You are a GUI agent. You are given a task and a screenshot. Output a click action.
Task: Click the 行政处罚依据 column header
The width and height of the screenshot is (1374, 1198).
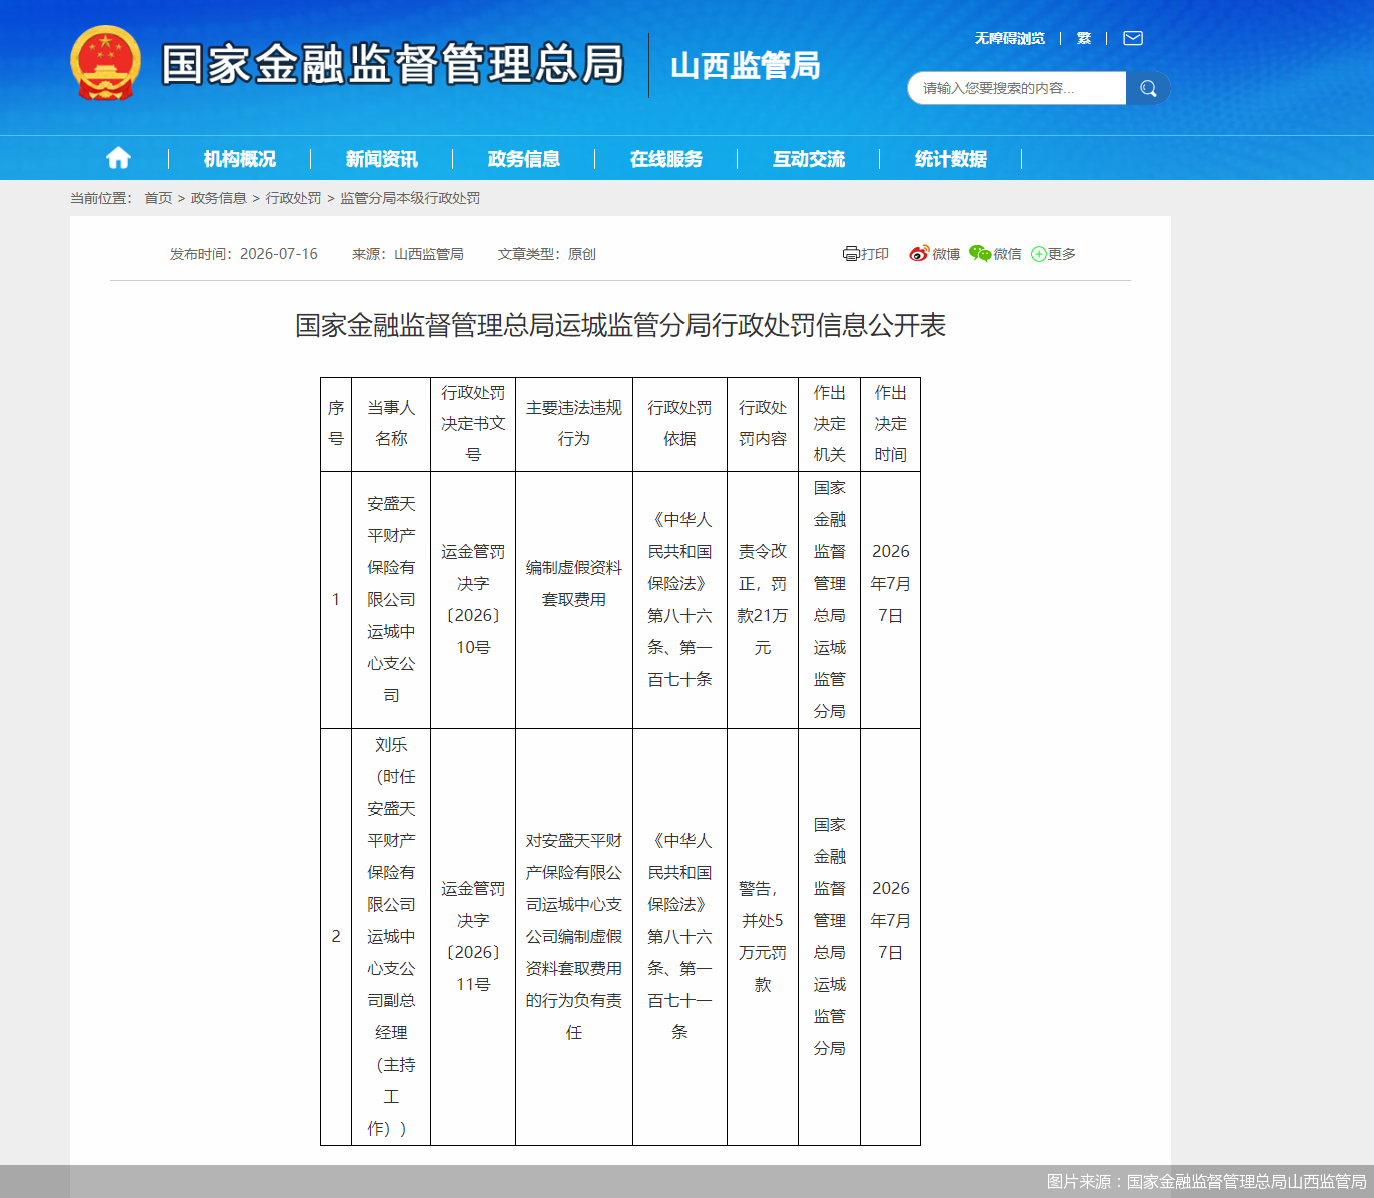click(680, 424)
